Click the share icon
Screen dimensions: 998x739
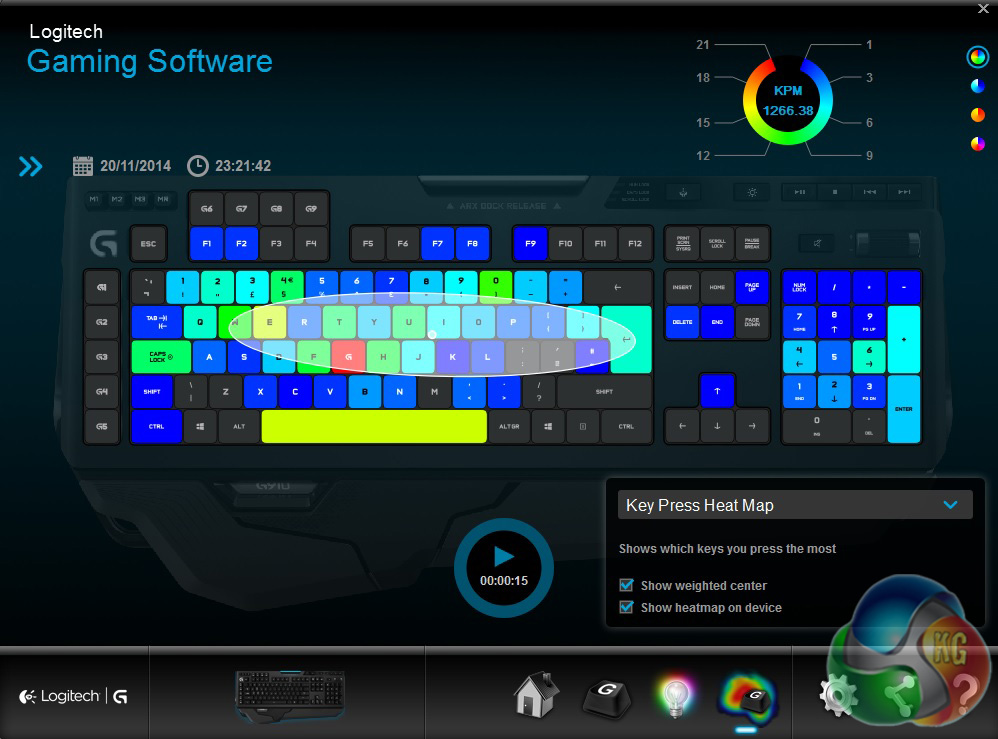[901, 696]
